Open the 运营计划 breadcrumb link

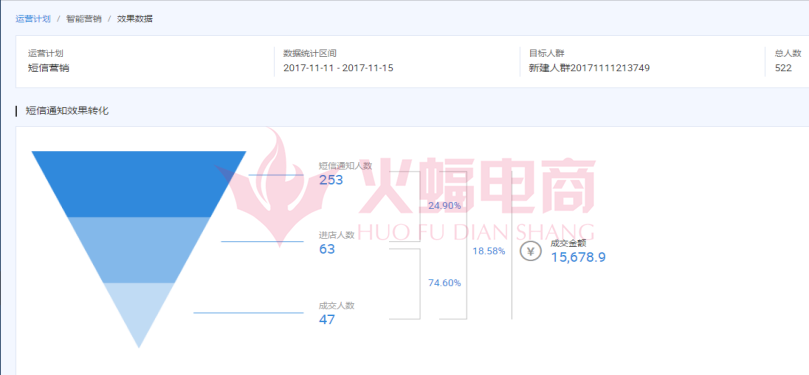tap(33, 19)
